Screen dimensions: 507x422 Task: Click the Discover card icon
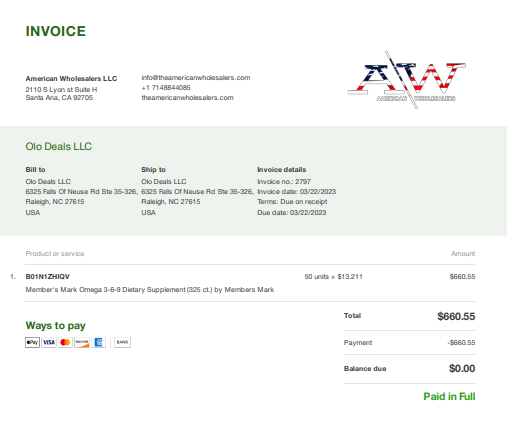[x=82, y=342]
